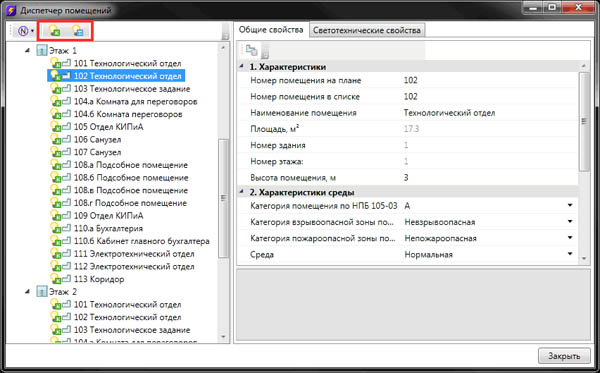
Task: Click the Номер здания property label
Action: point(278,145)
